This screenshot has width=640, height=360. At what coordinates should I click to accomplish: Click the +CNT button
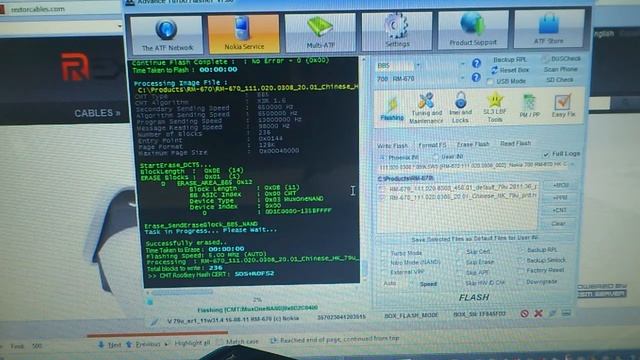click(x=559, y=211)
